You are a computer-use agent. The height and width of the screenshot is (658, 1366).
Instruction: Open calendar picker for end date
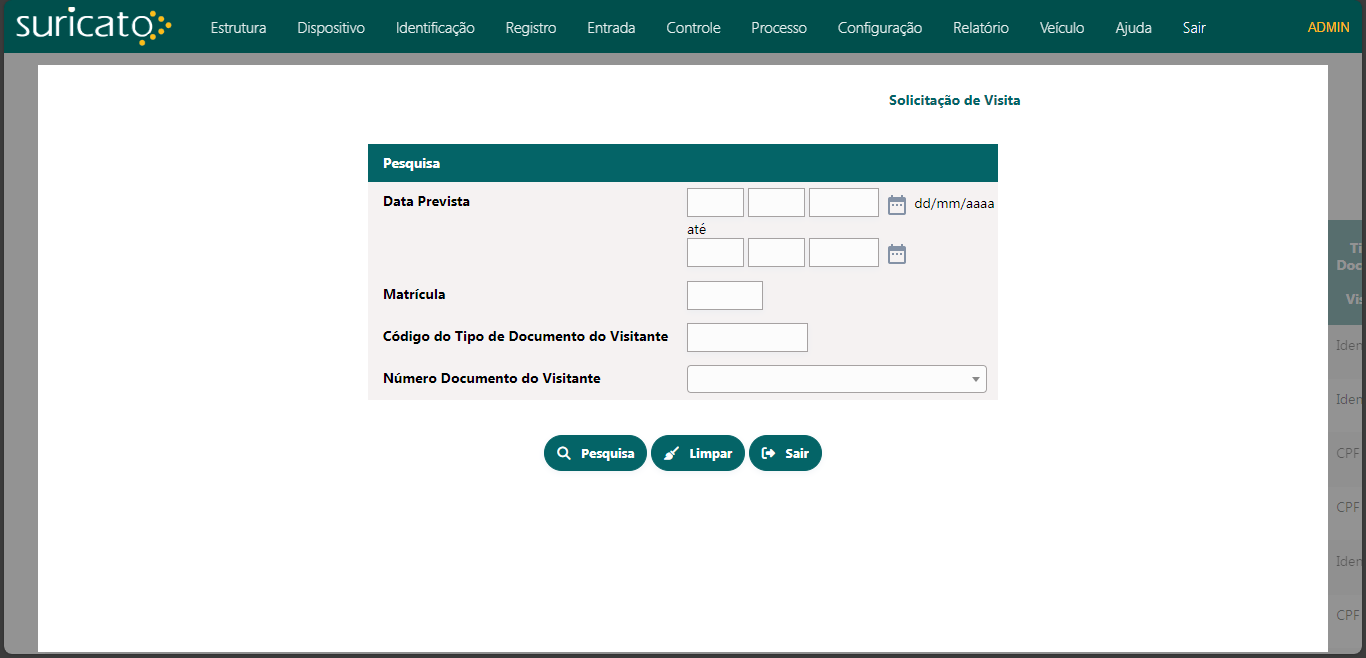click(897, 254)
